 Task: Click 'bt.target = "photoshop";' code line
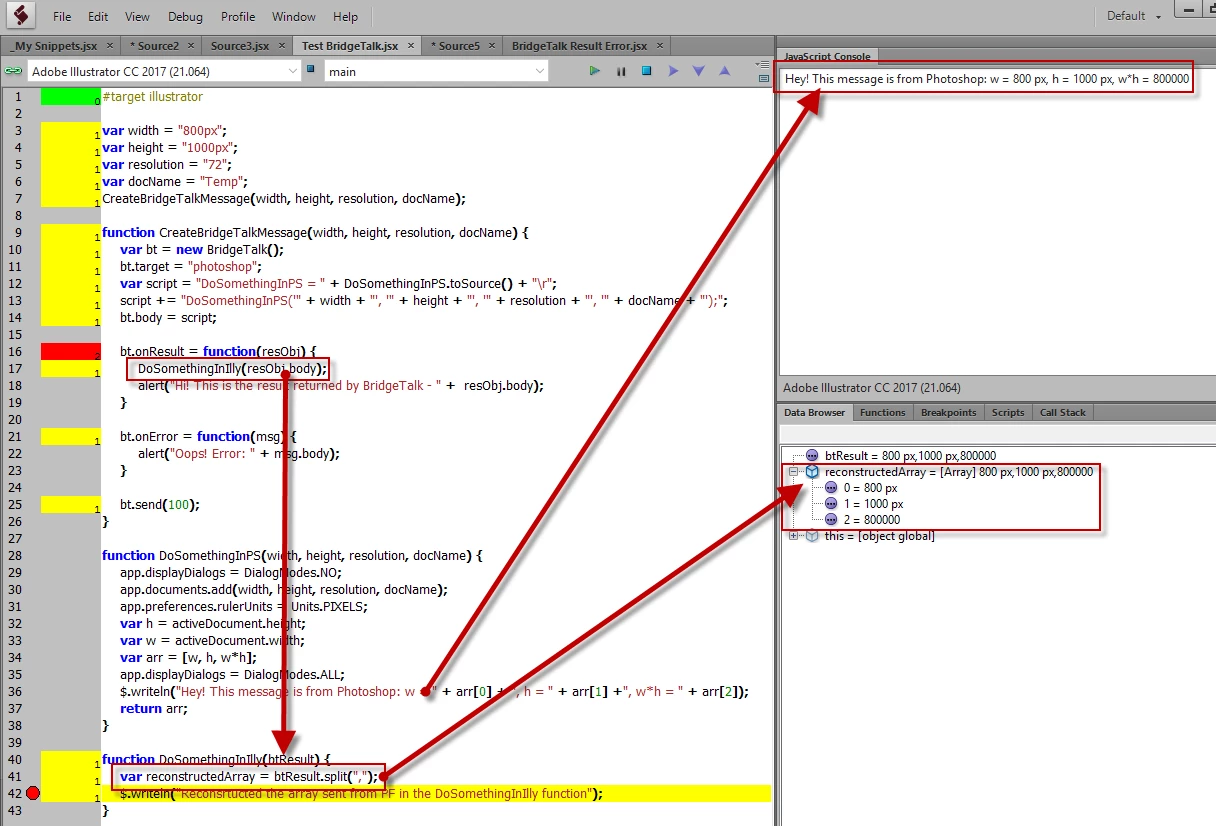[x=190, y=266]
